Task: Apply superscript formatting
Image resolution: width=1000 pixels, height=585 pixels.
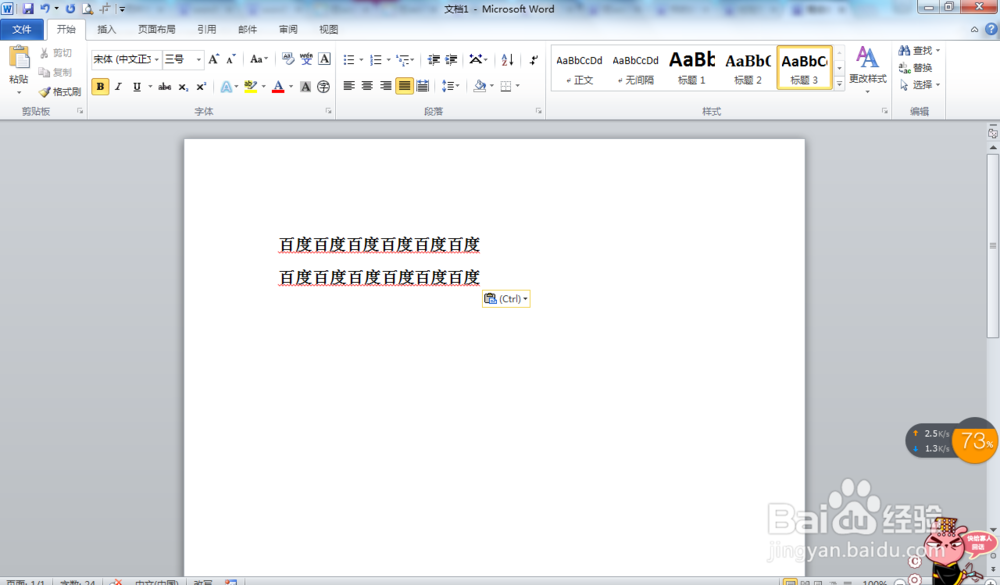Action: 201,87
